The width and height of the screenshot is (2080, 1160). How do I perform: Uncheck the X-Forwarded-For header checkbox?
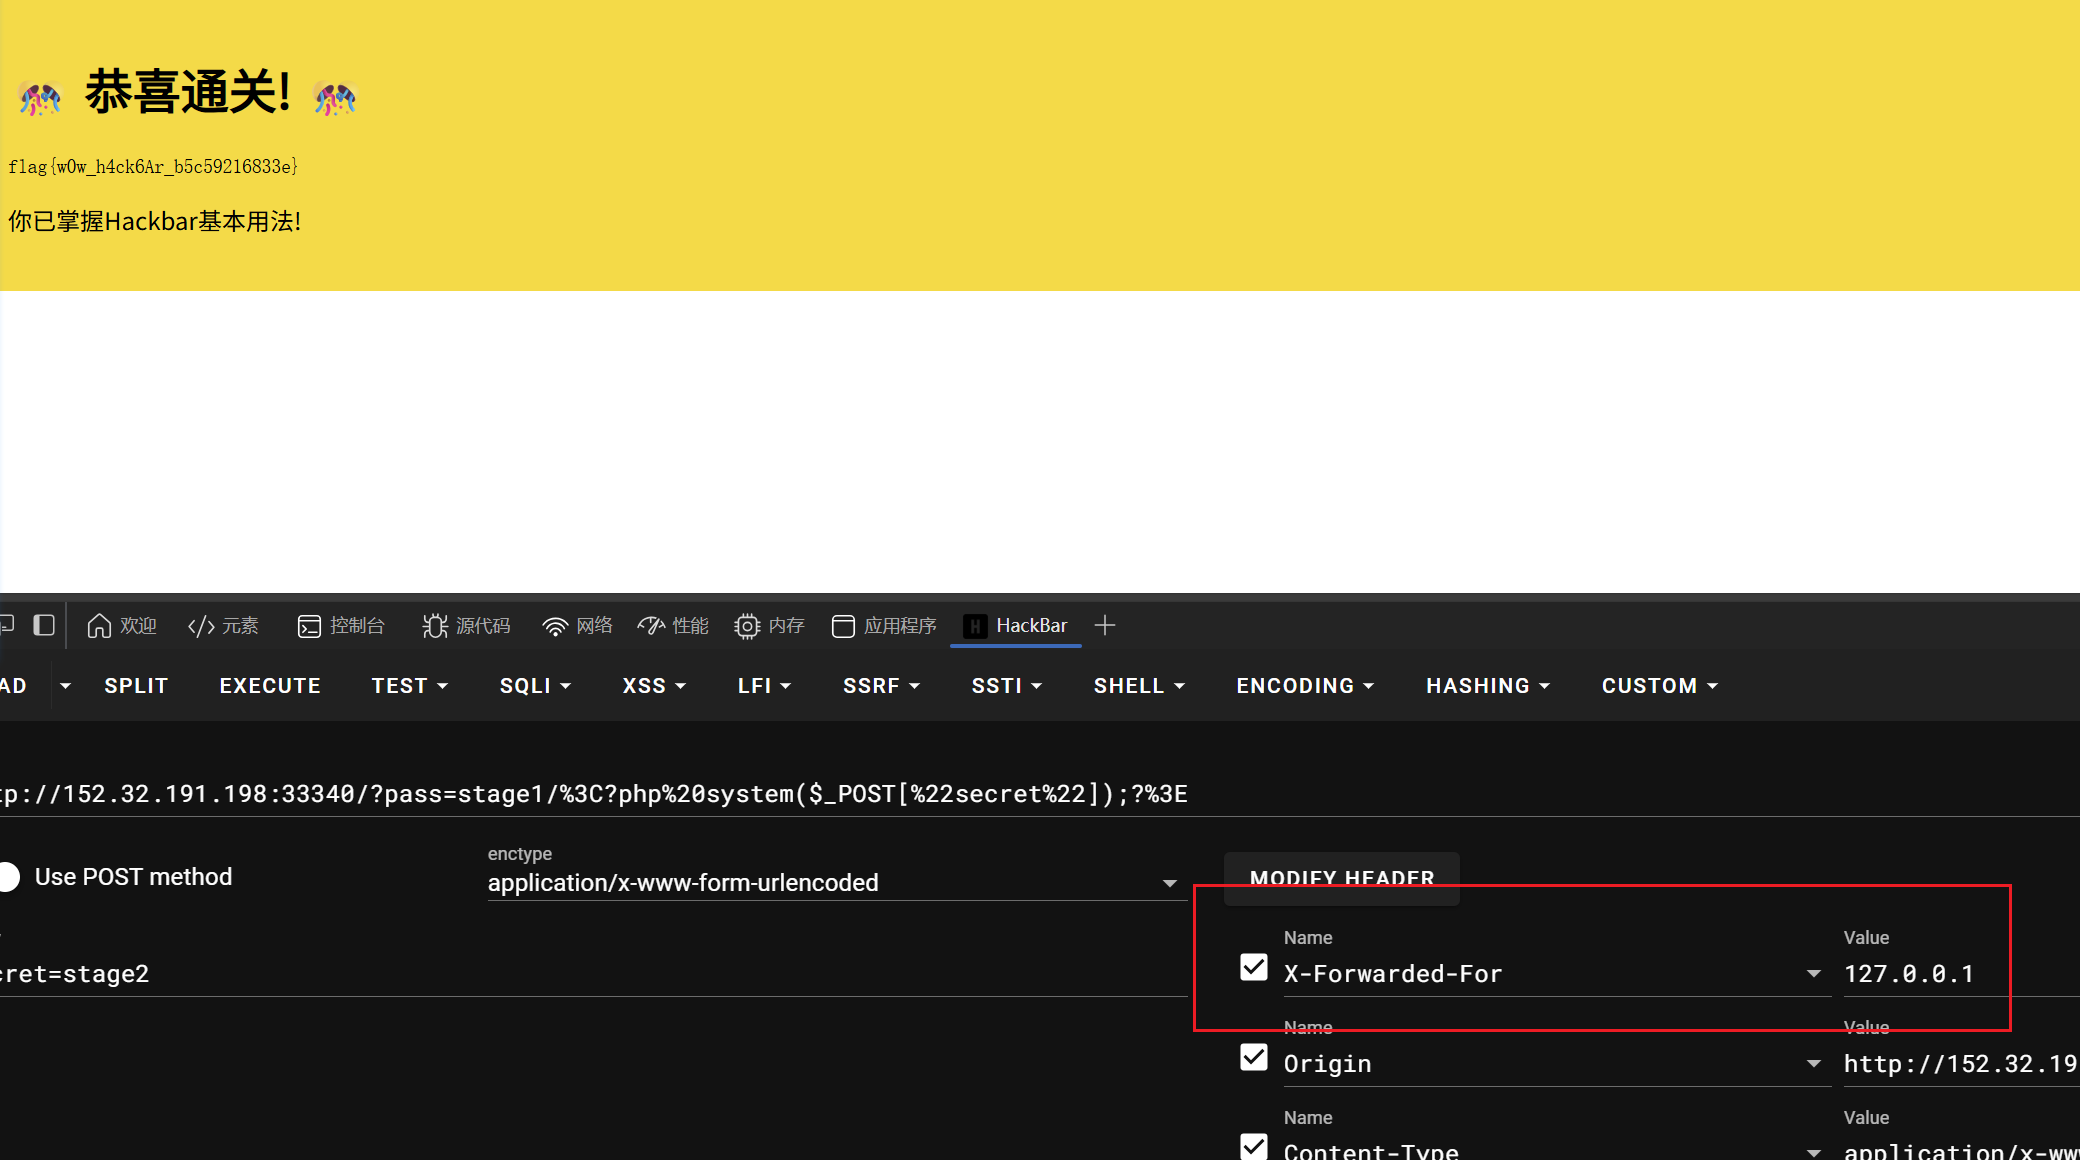[x=1254, y=967]
